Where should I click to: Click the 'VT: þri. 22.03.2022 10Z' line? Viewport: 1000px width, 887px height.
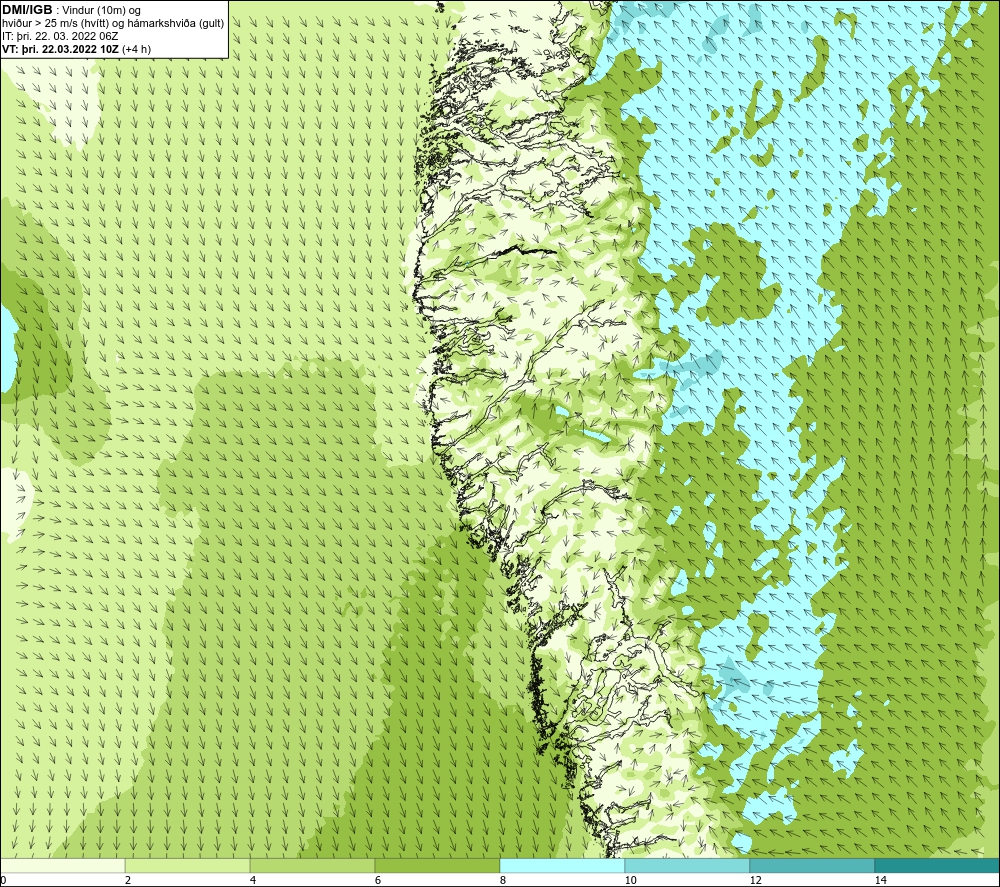point(77,49)
